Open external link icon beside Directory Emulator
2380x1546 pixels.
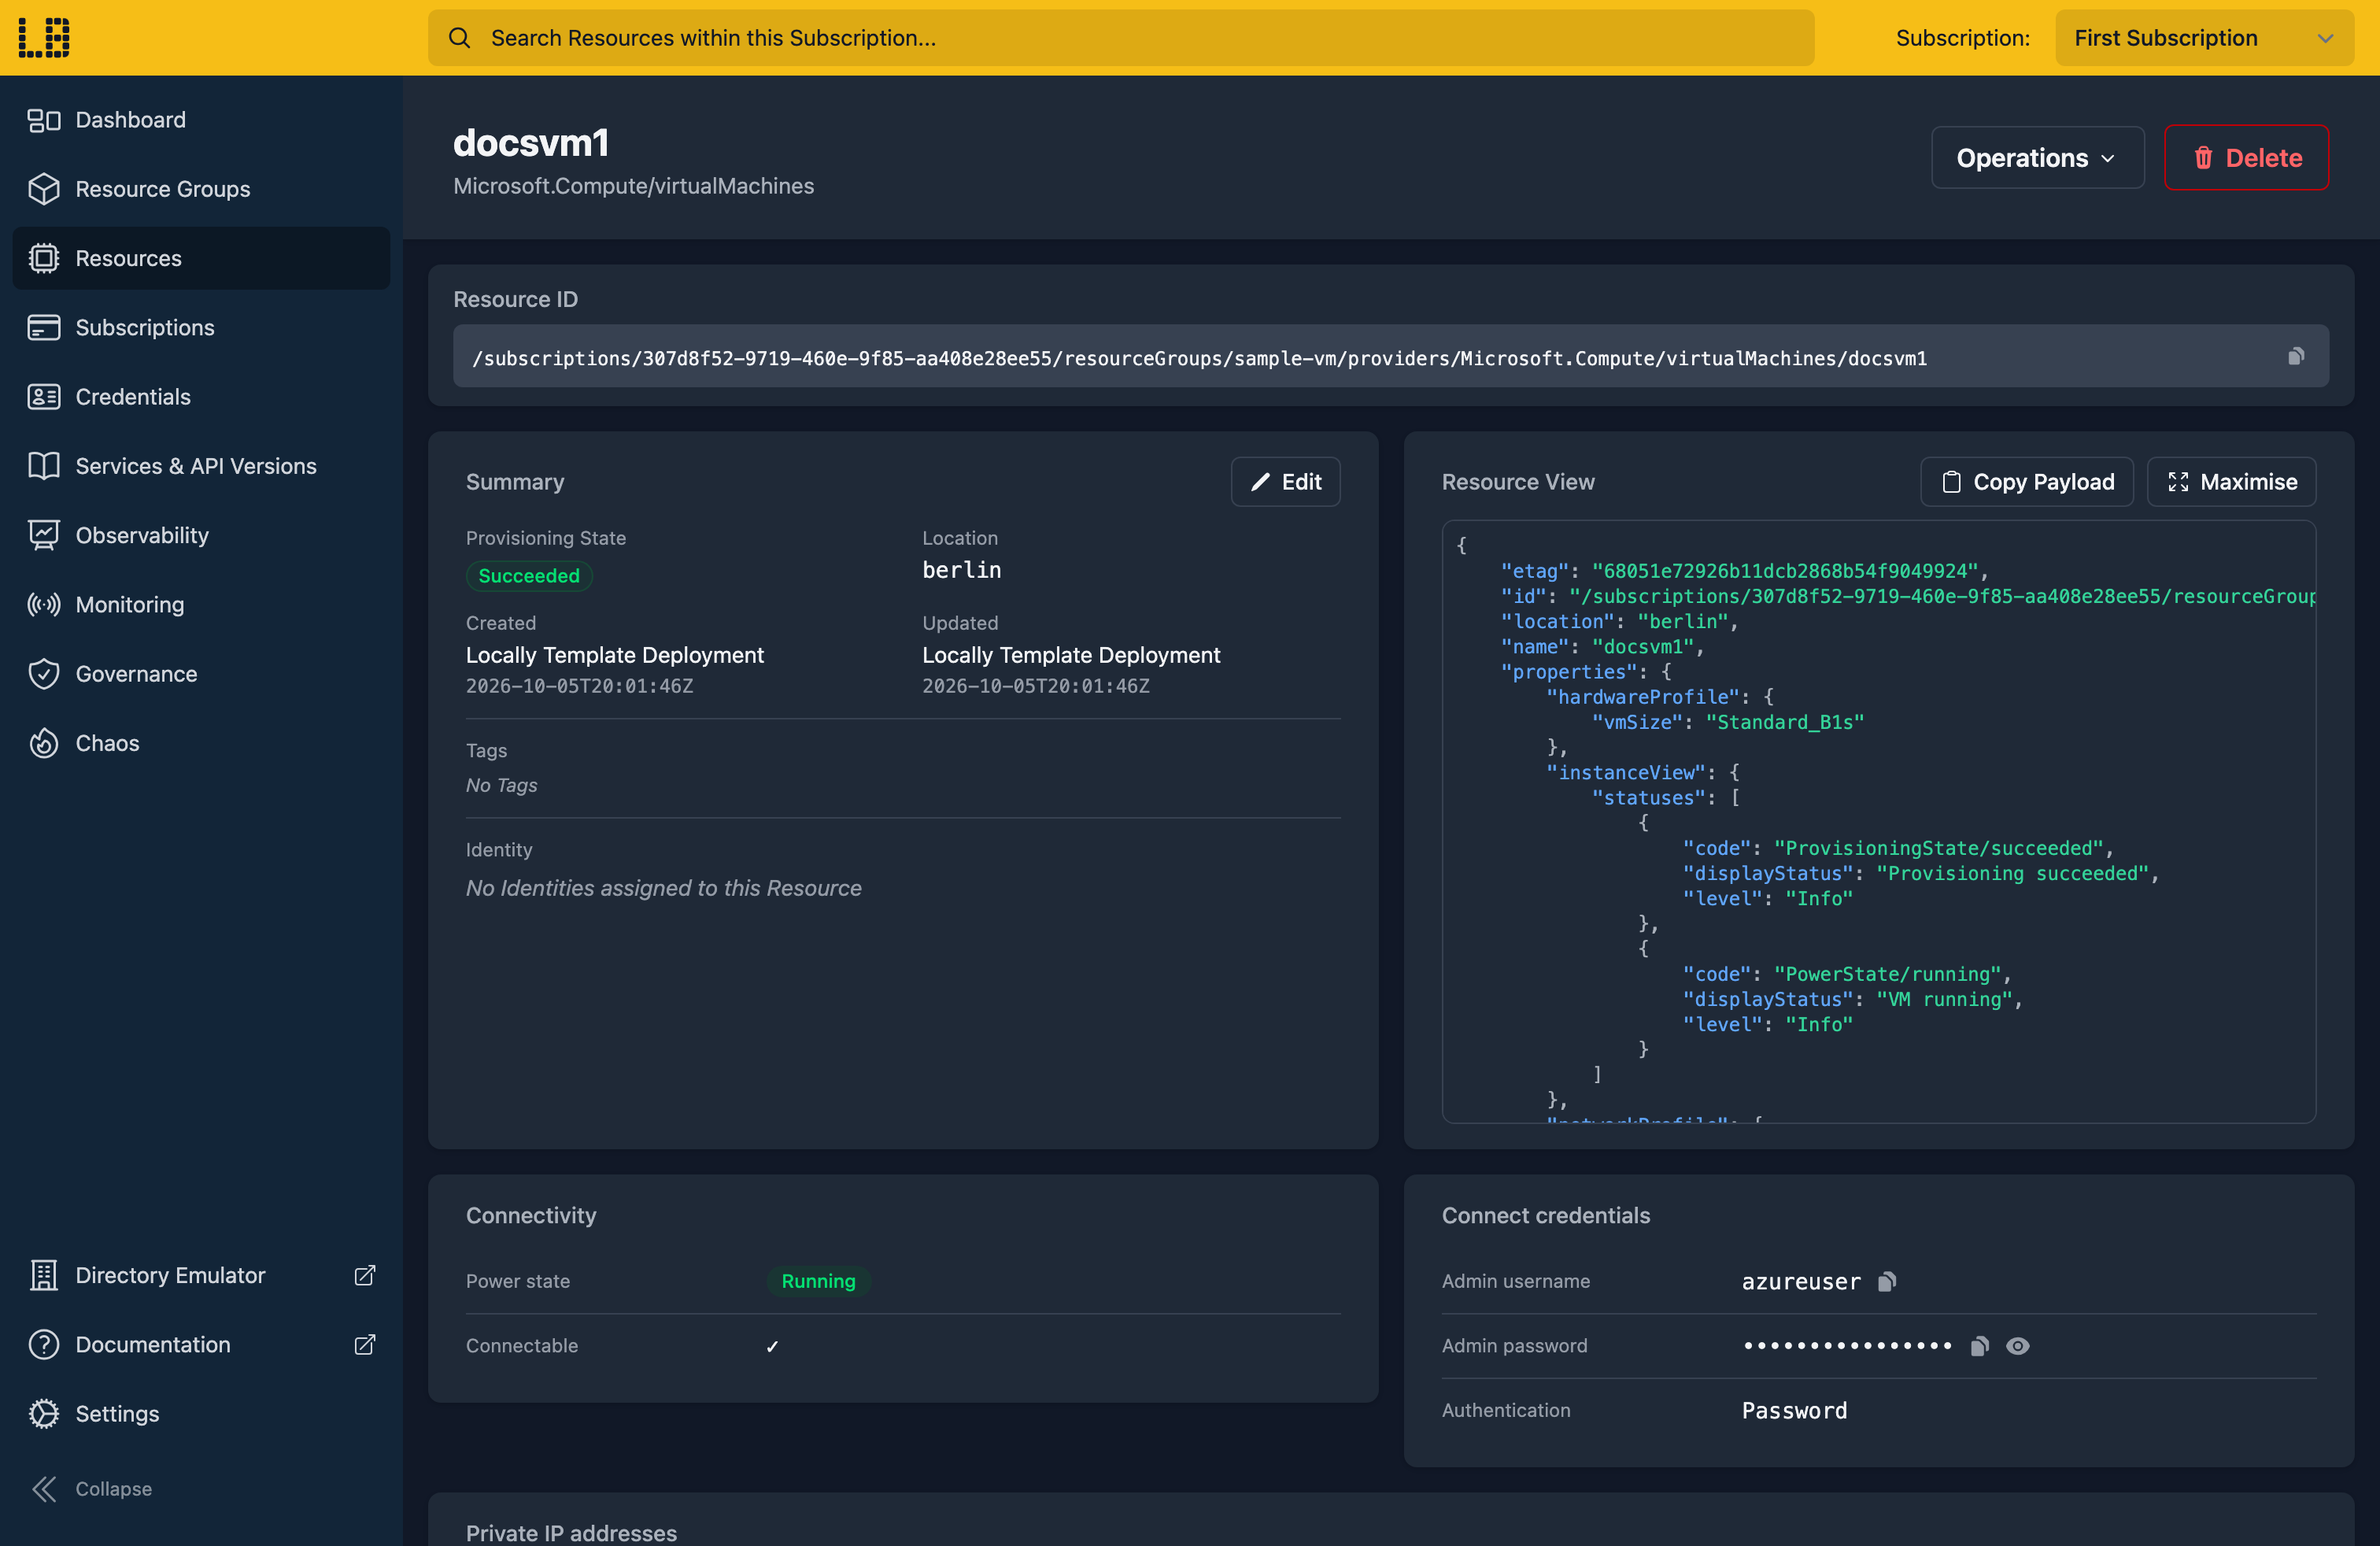(365, 1275)
